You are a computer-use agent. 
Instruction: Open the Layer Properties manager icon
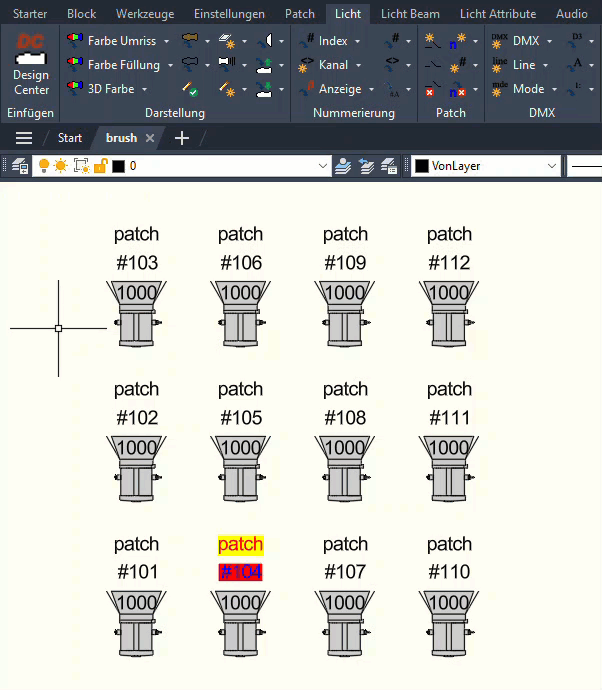(19, 166)
